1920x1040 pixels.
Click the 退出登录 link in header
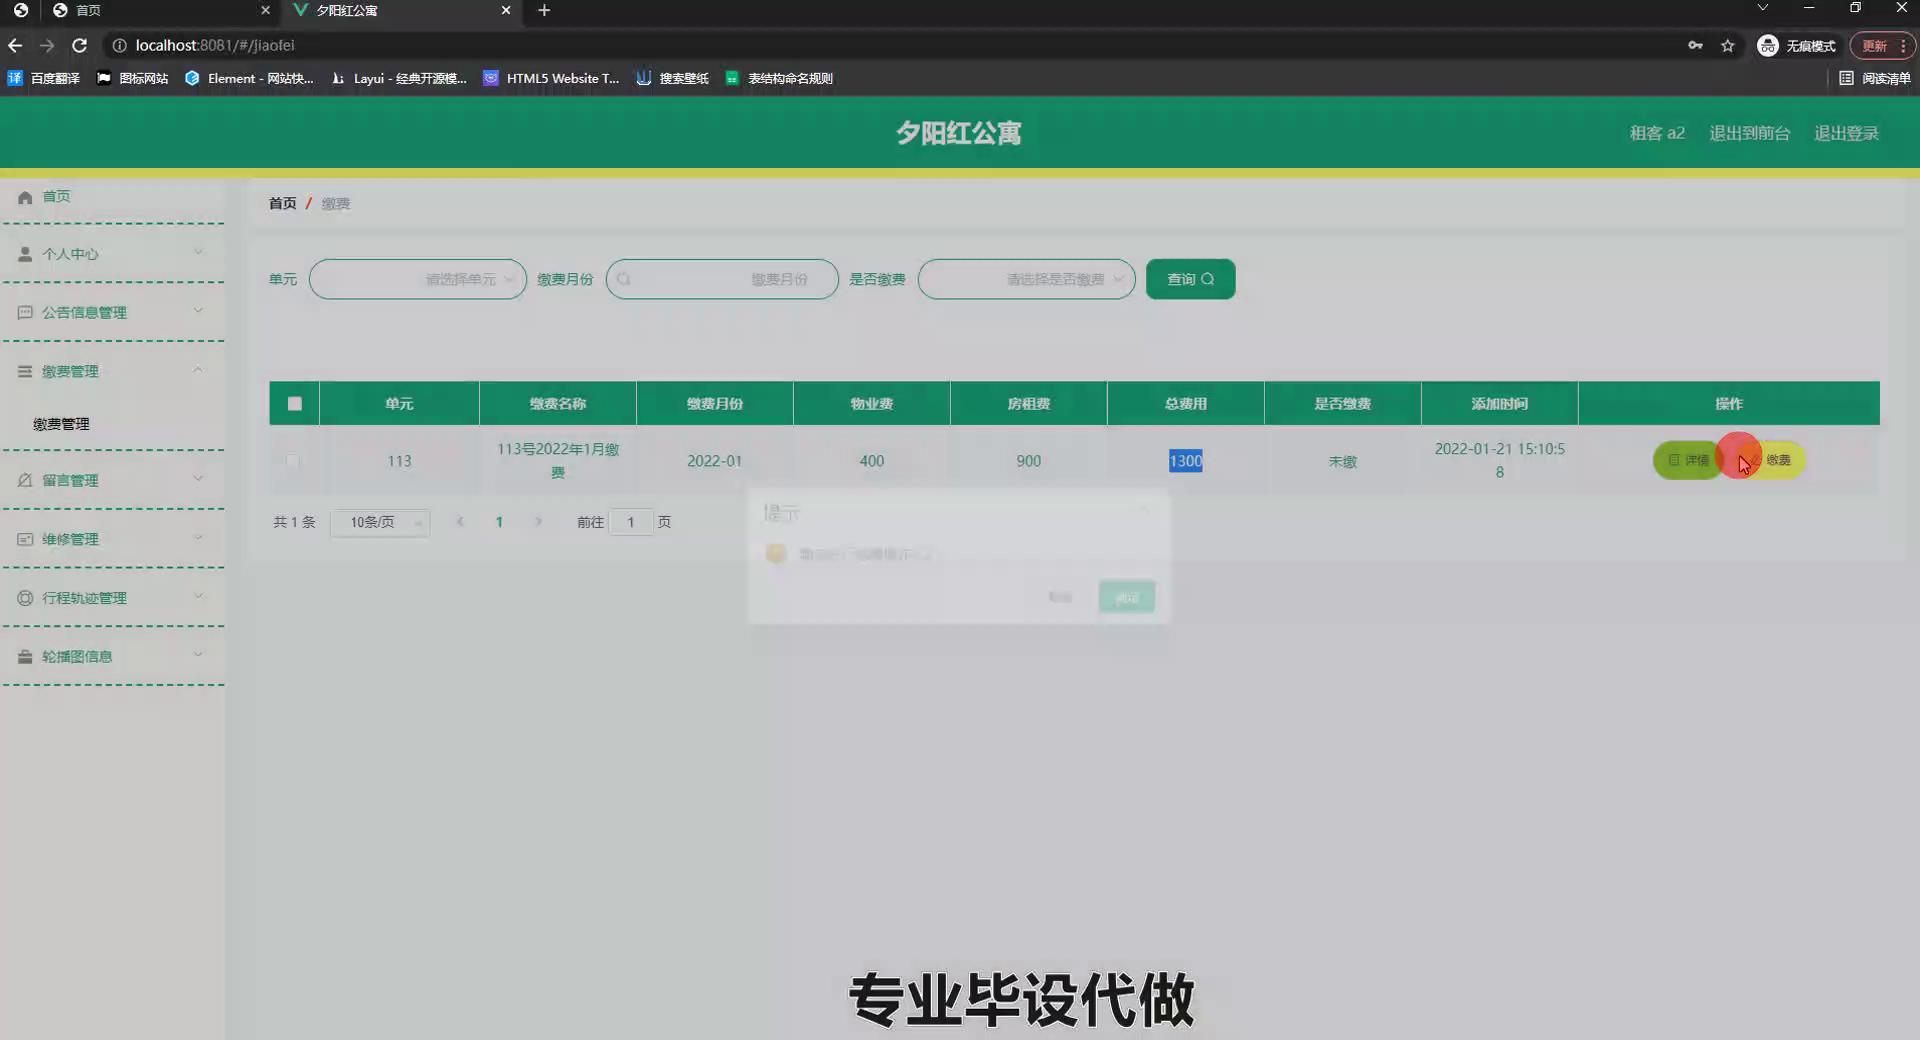[x=1846, y=133]
